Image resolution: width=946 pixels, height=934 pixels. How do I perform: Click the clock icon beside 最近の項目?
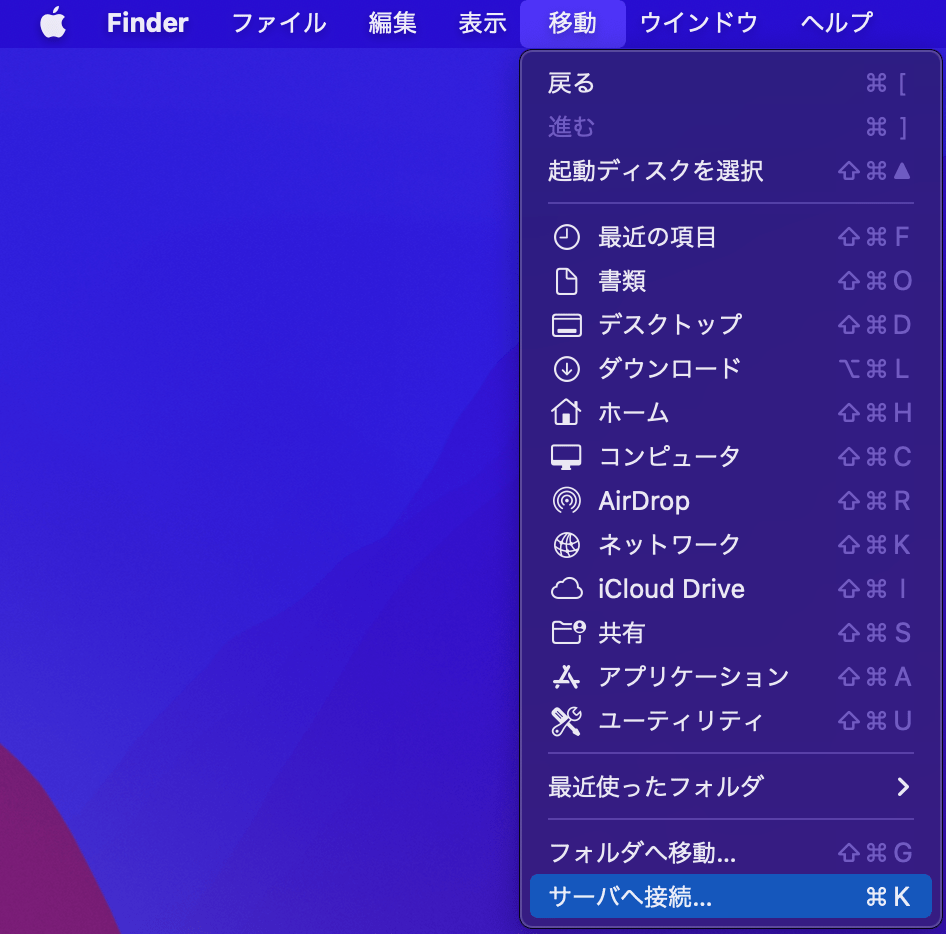tap(567, 237)
